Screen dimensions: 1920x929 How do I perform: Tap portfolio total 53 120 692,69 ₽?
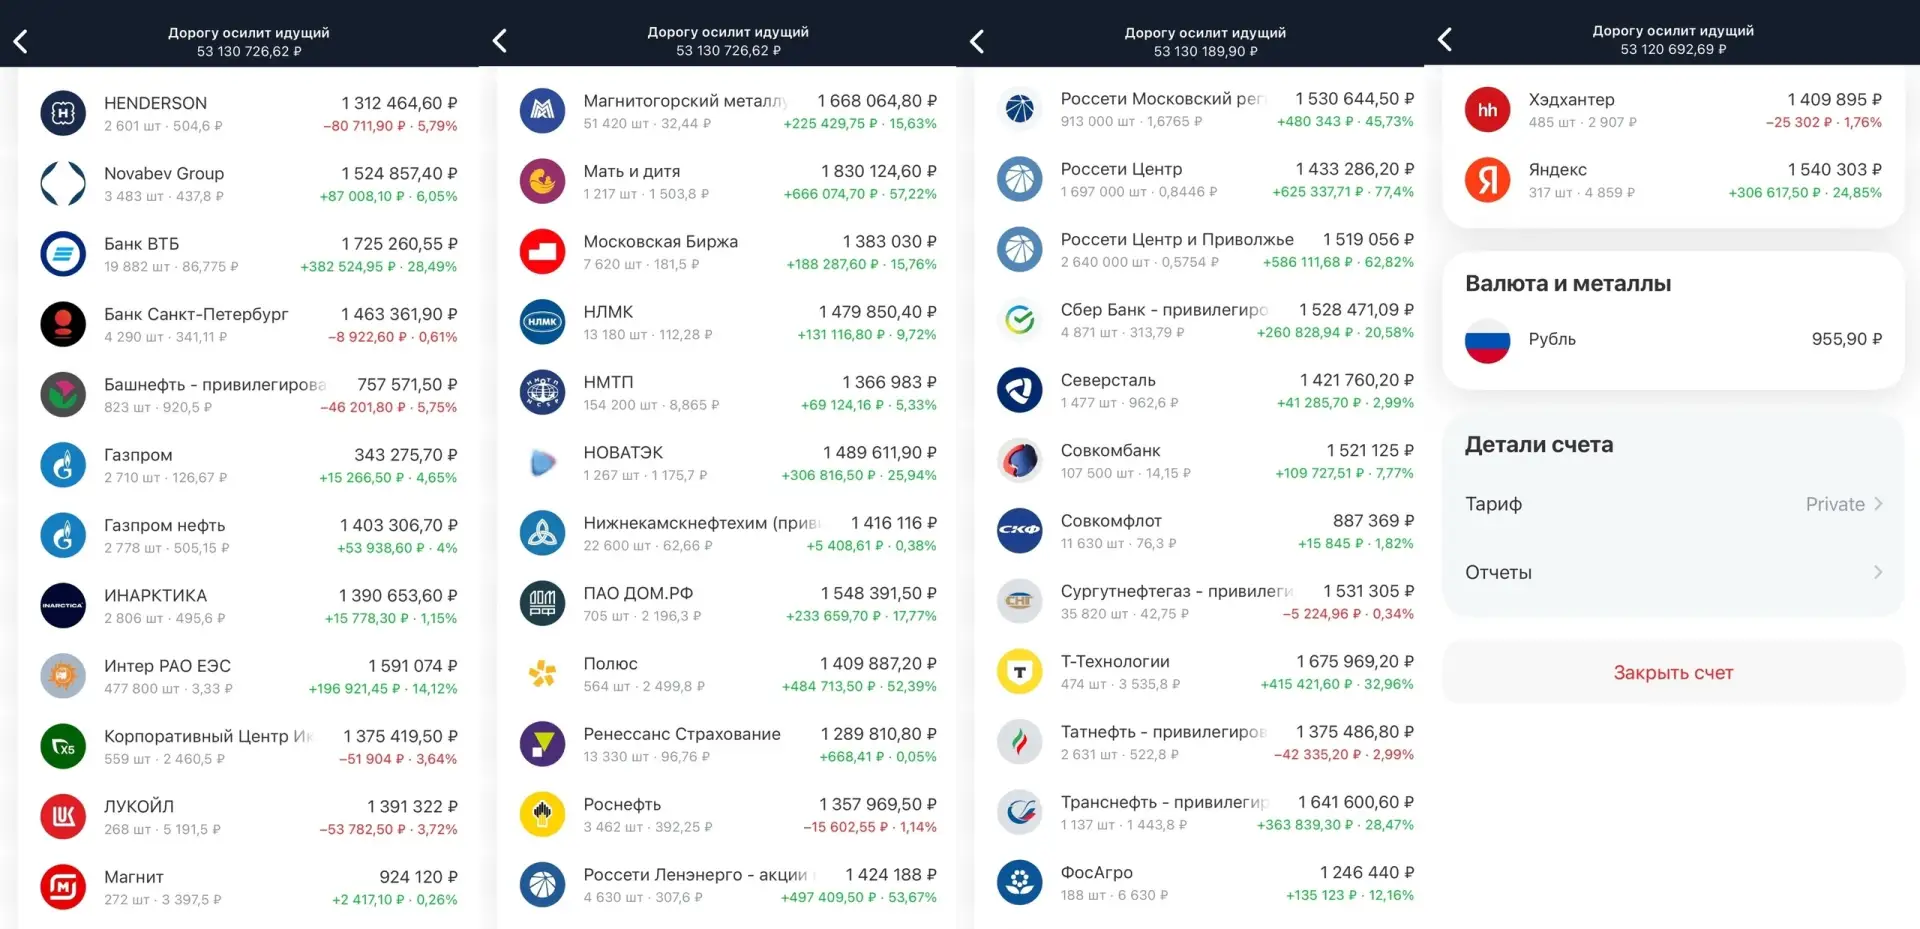[x=1673, y=49]
